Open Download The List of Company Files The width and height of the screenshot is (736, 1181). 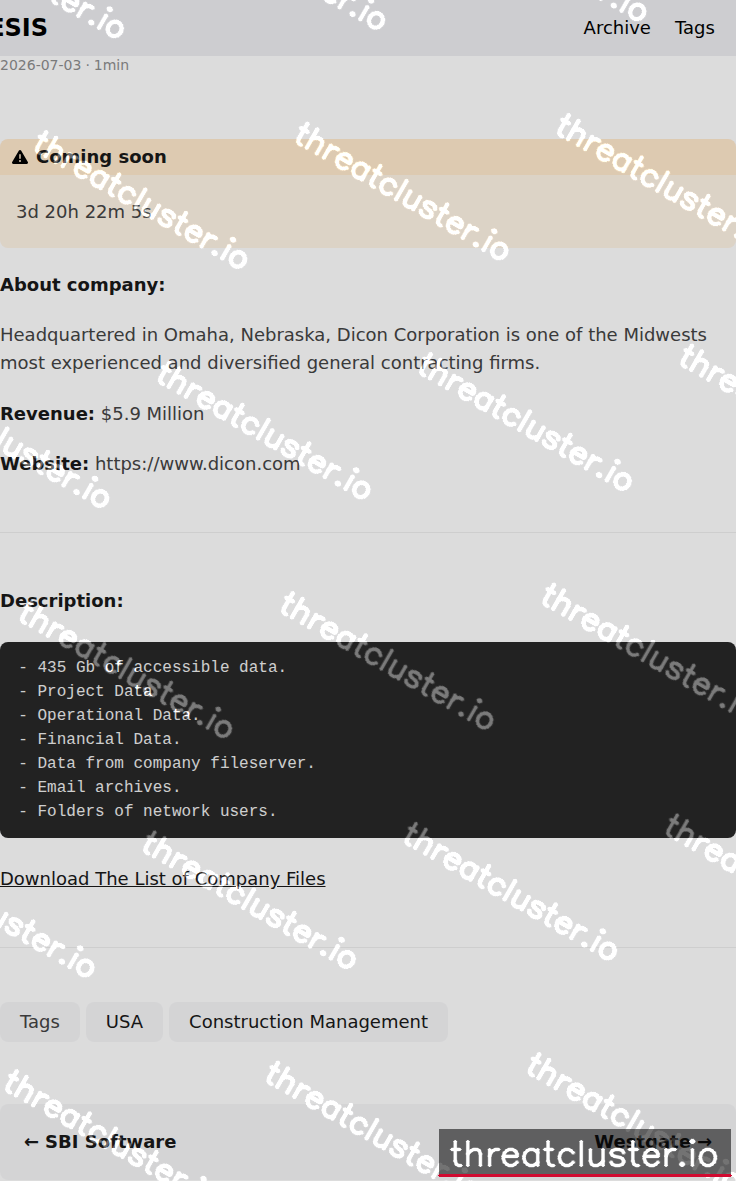click(x=163, y=879)
